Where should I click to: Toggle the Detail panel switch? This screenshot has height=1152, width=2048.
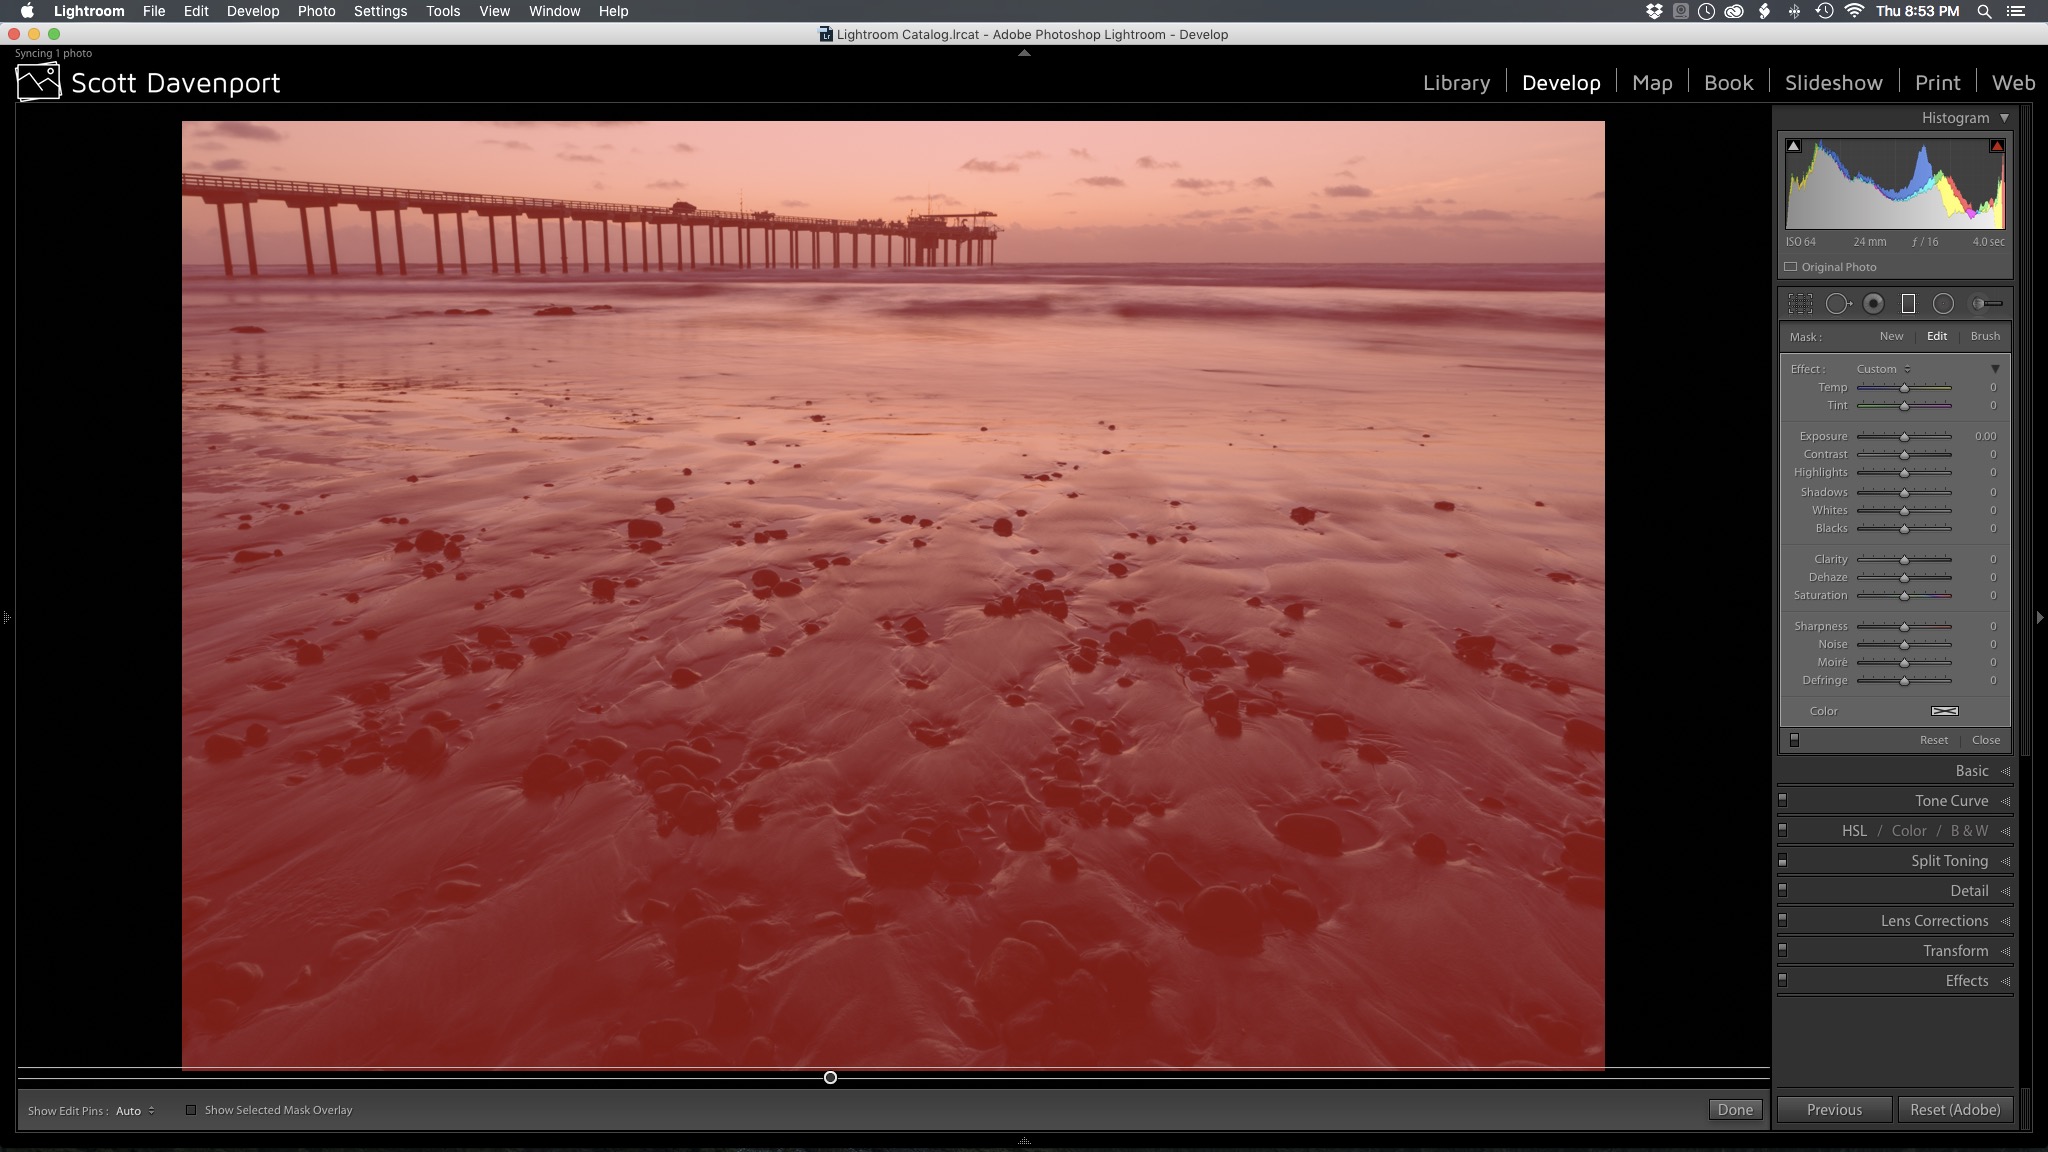pyautogui.click(x=1783, y=890)
